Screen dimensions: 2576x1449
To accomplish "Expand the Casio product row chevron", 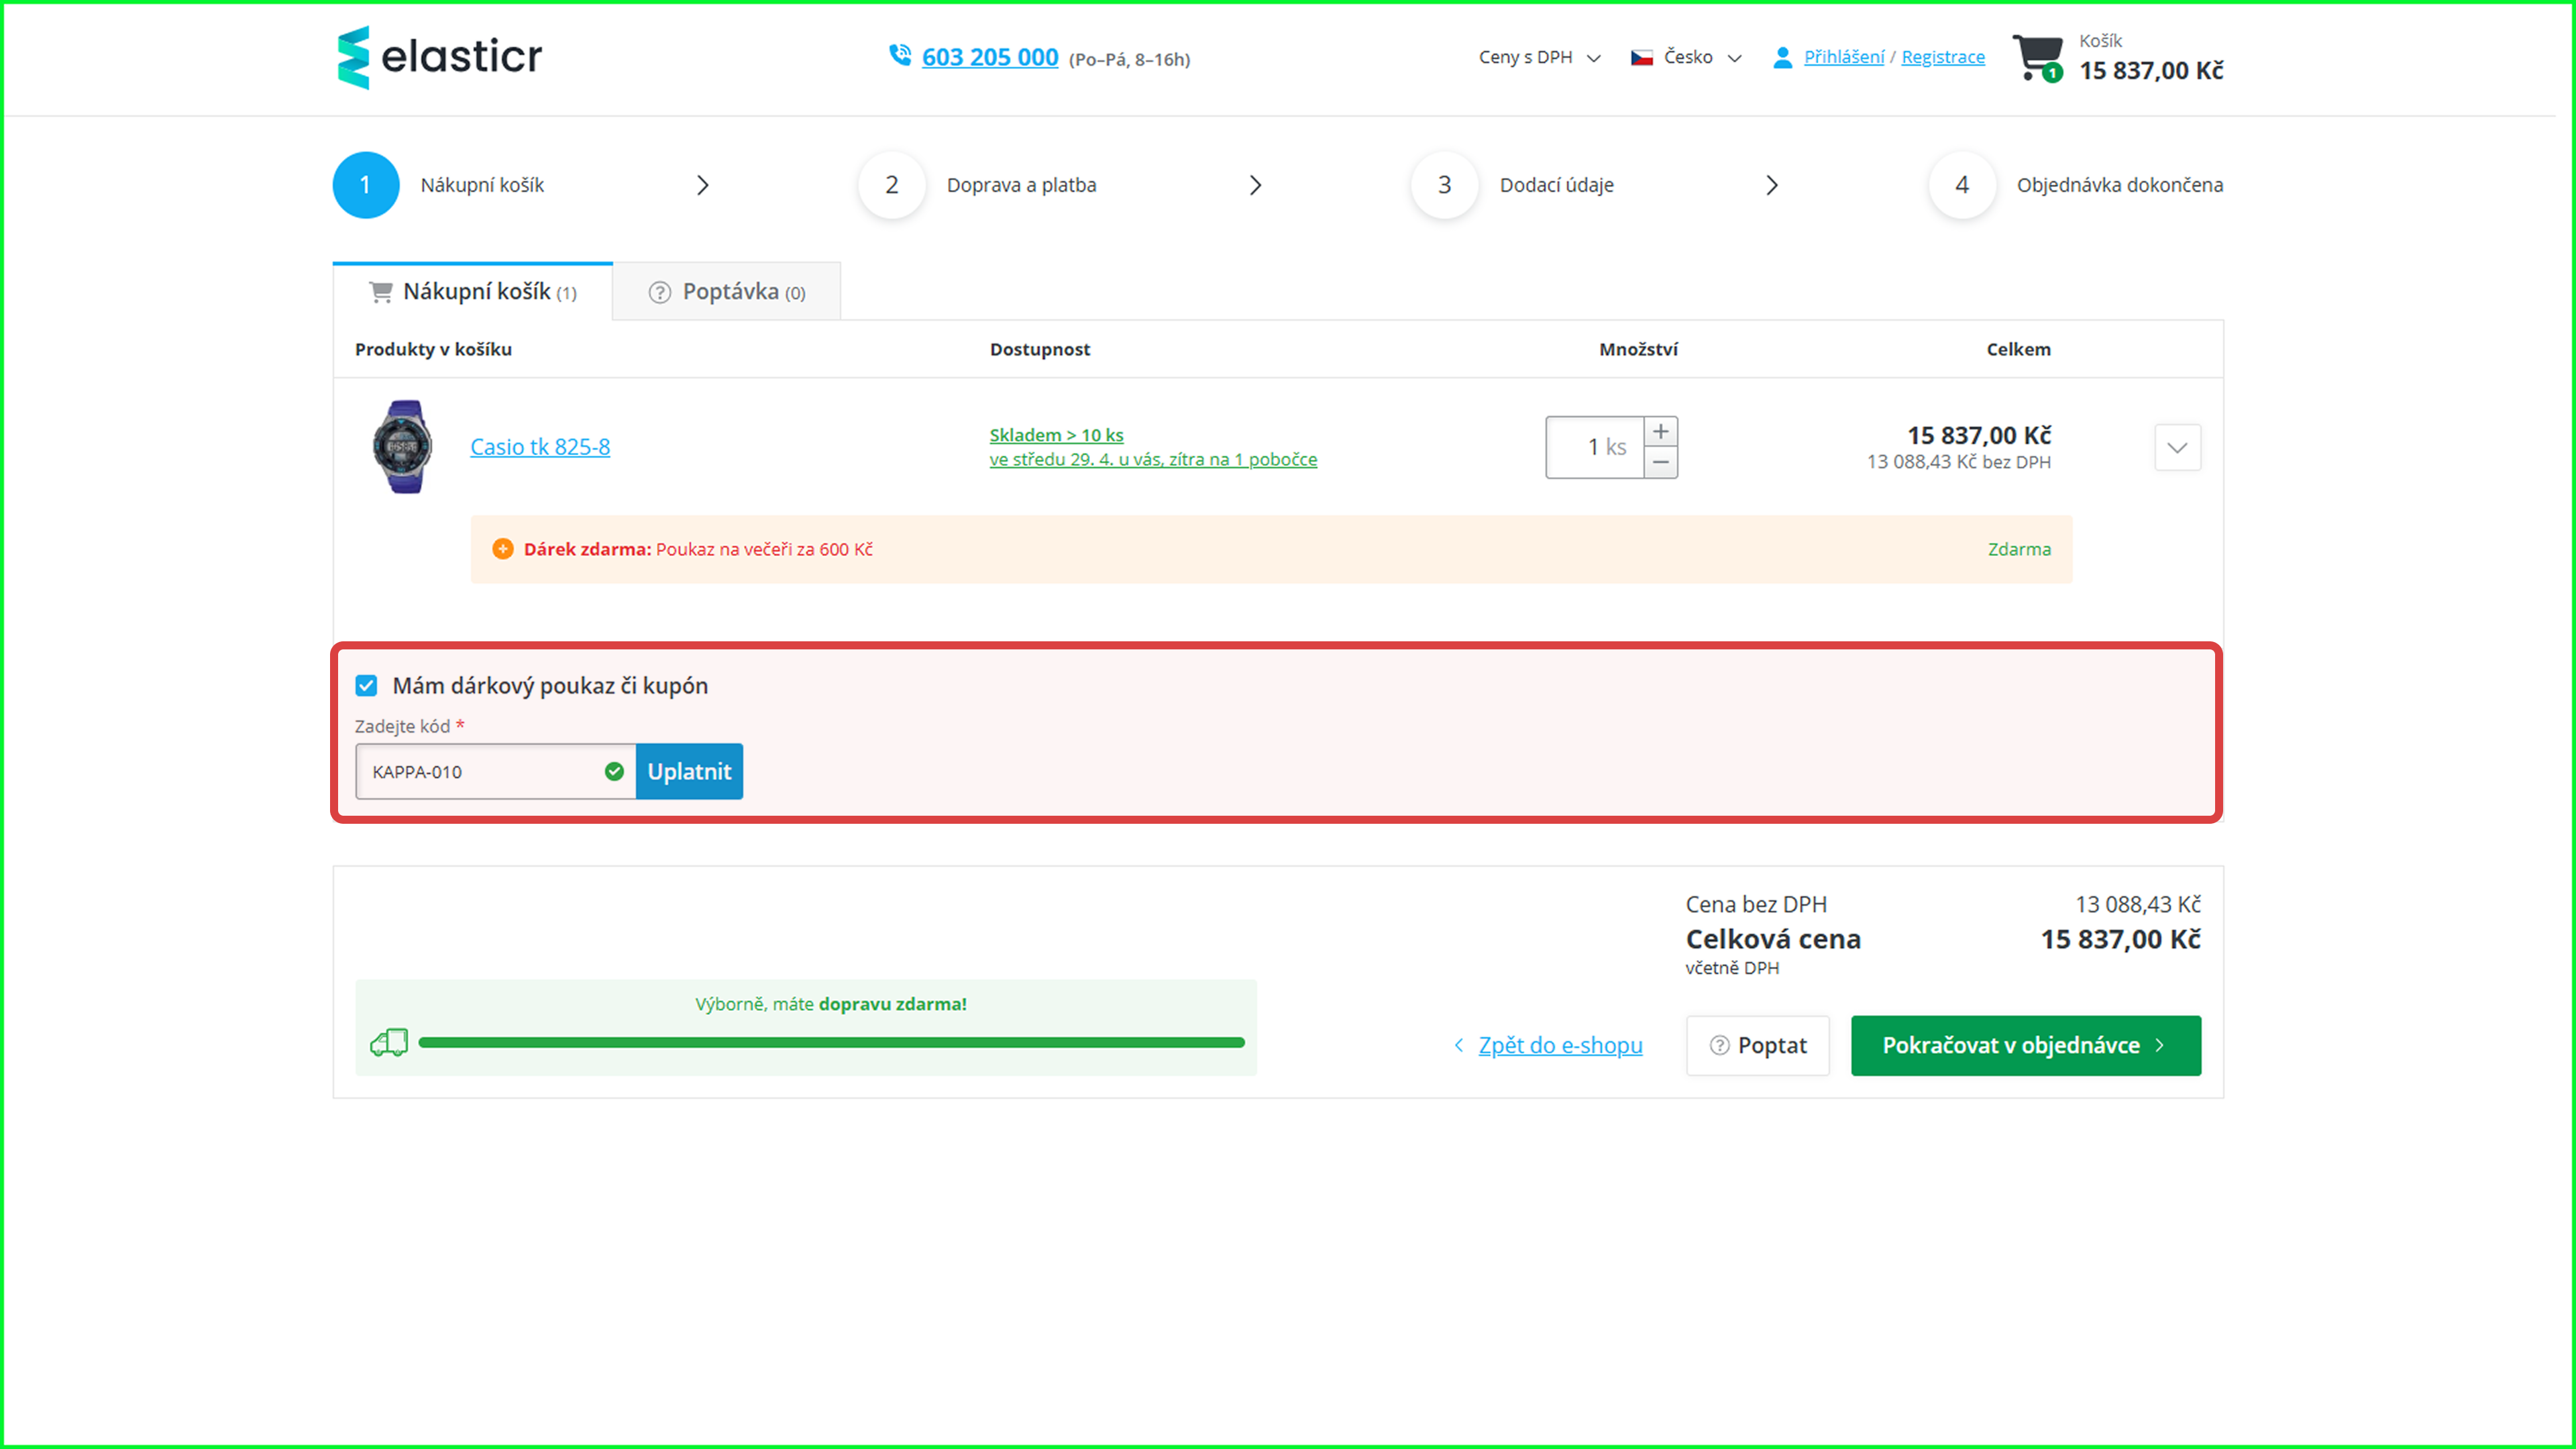I will tap(2176, 447).
